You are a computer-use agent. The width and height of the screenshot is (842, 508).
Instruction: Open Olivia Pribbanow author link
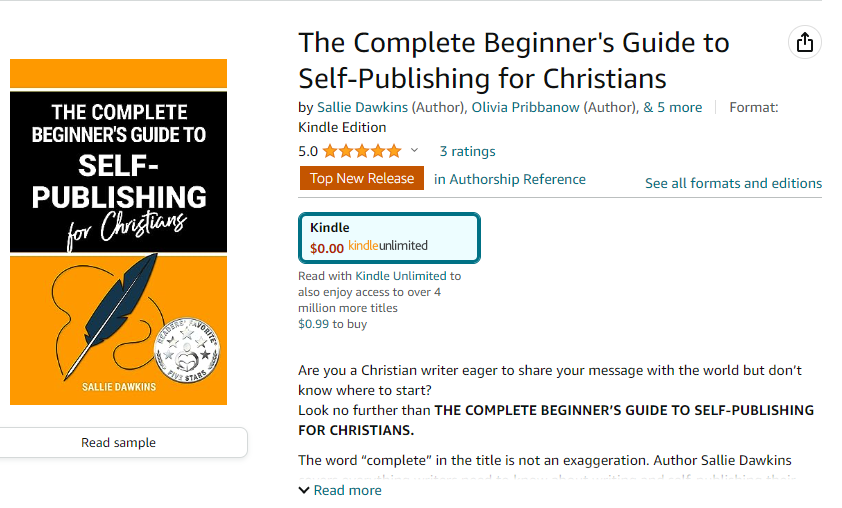click(525, 107)
